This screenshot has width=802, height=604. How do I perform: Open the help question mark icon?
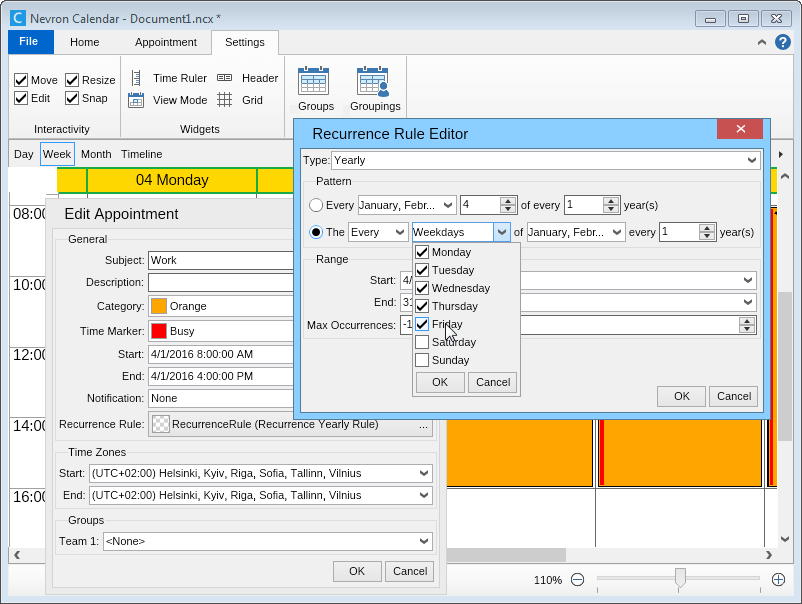point(783,42)
